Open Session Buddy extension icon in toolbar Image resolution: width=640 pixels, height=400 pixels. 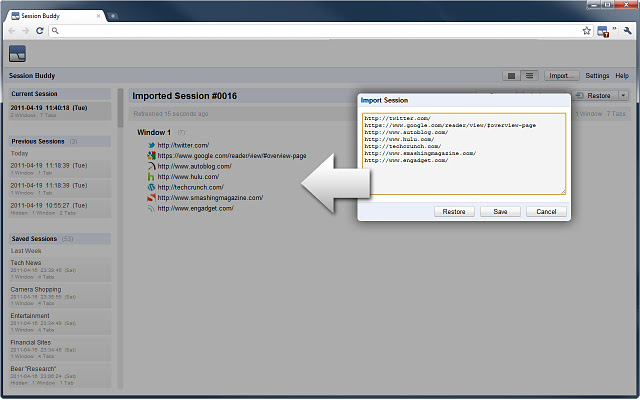[603, 31]
